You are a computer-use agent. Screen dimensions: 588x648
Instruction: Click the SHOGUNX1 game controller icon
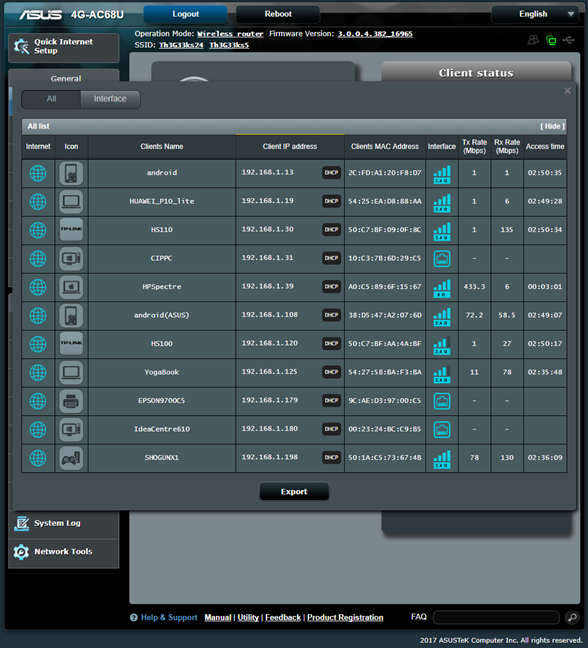coord(71,458)
